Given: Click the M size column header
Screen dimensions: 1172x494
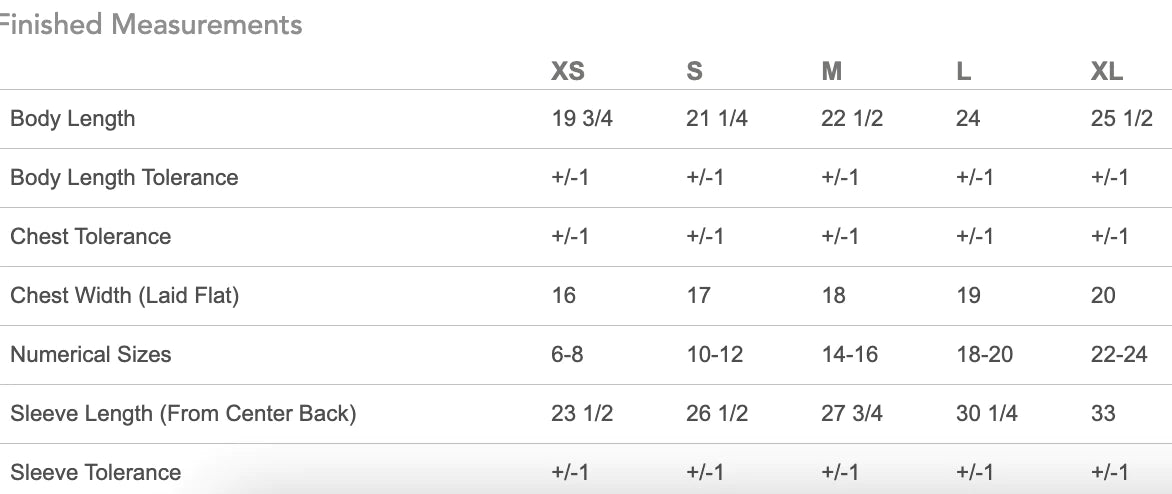Looking at the screenshot, I should pyautogui.click(x=832, y=71).
